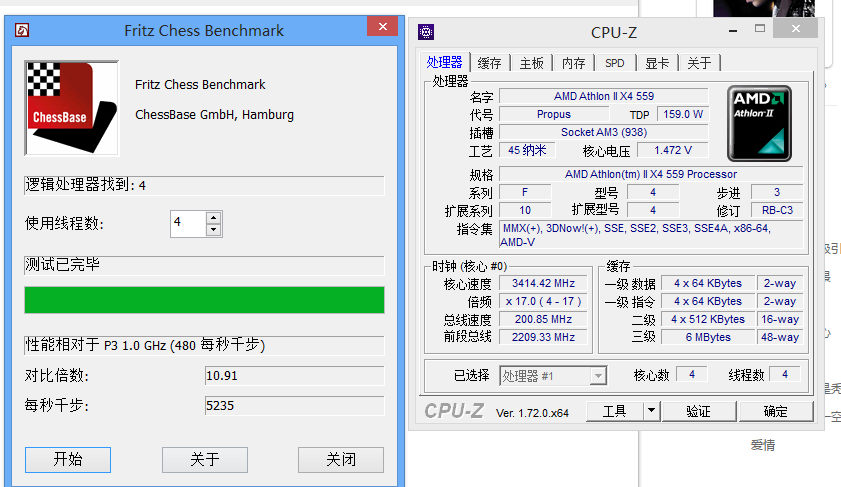The height and width of the screenshot is (487, 841).
Task: Click the multiplier value x 17.0 ( 4 - 17 )
Action: [x=543, y=301]
